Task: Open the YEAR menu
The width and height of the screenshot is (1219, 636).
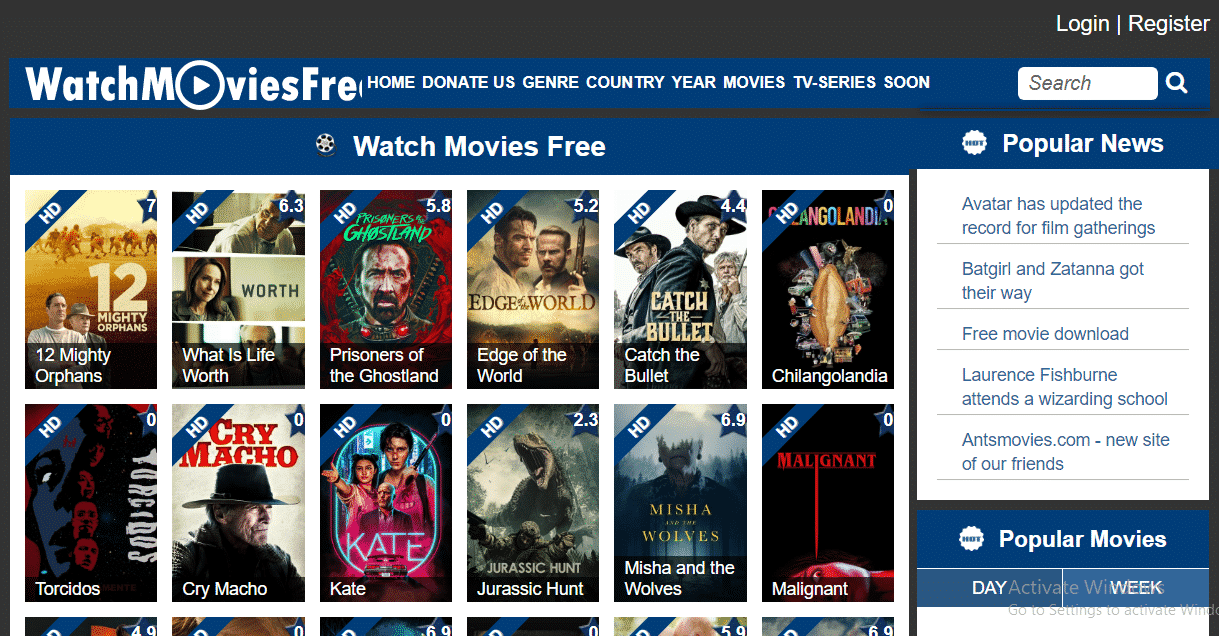Action: 694,82
